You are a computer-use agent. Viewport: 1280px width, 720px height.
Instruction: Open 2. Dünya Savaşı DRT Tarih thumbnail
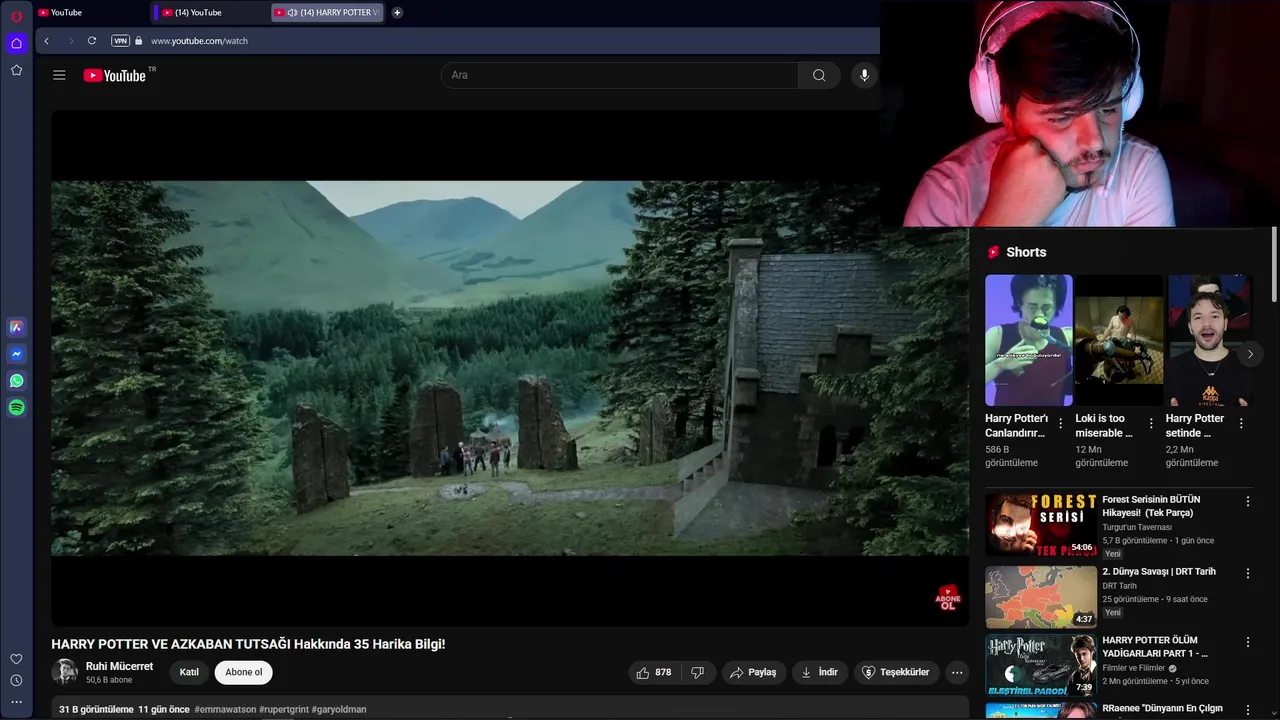1041,598
